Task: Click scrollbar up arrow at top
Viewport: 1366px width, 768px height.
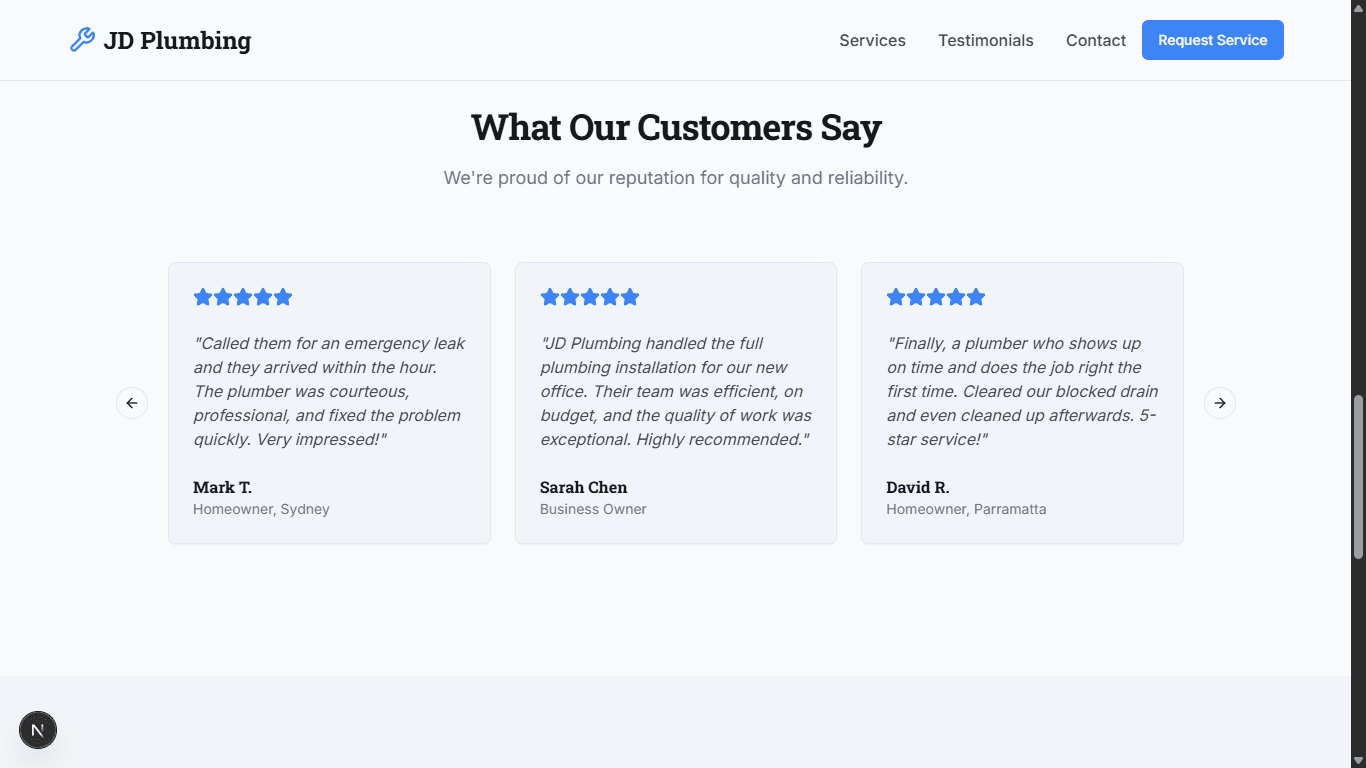Action: pyautogui.click(x=1358, y=7)
